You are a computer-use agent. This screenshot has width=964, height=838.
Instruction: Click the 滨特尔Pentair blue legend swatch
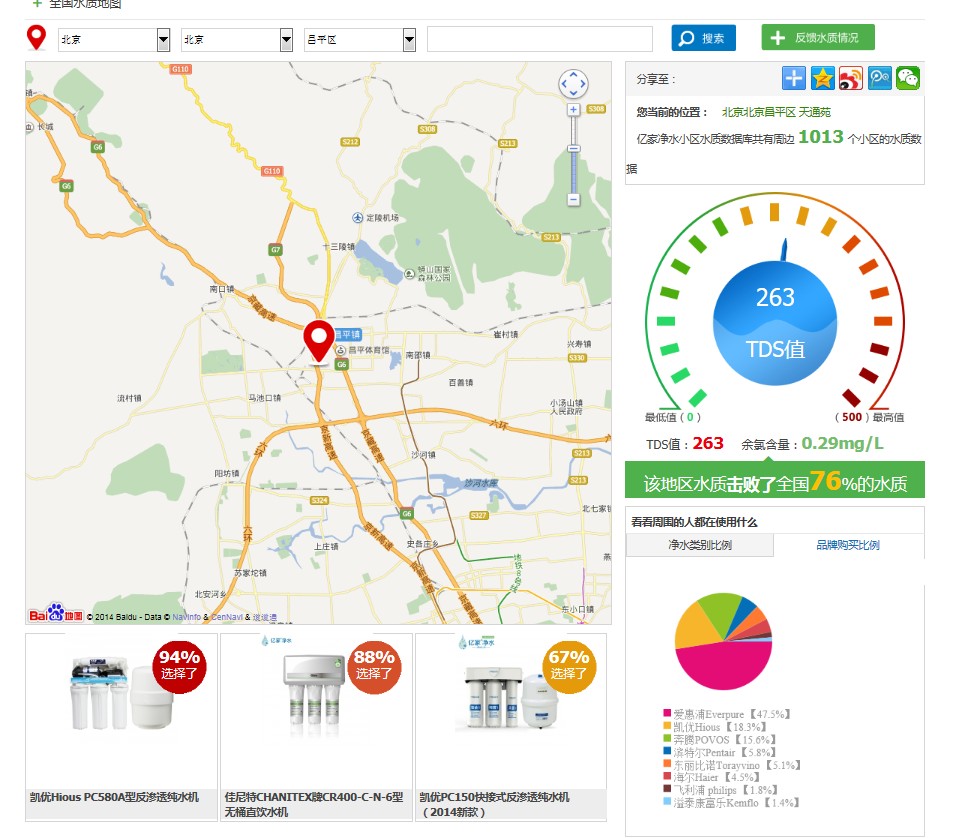click(x=667, y=751)
